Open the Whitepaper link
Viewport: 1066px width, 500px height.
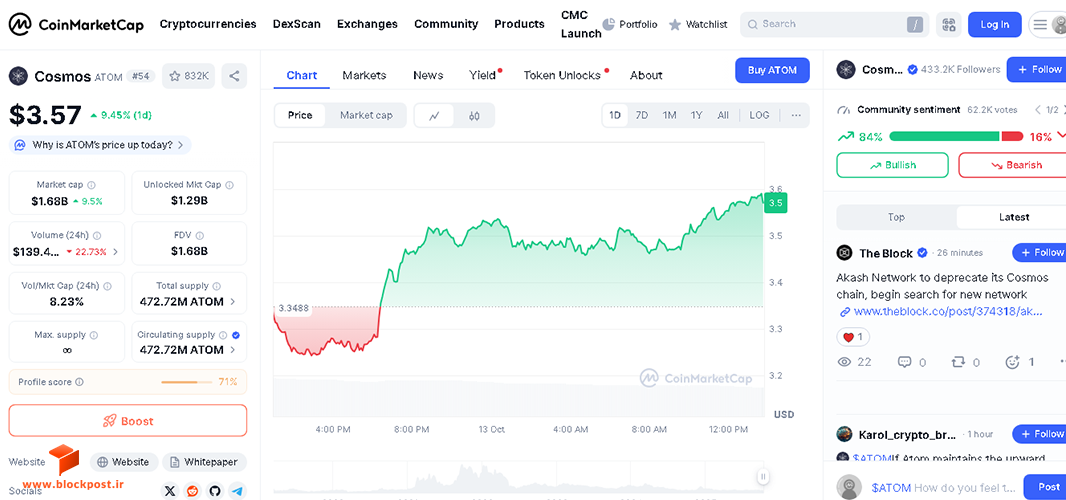point(204,462)
